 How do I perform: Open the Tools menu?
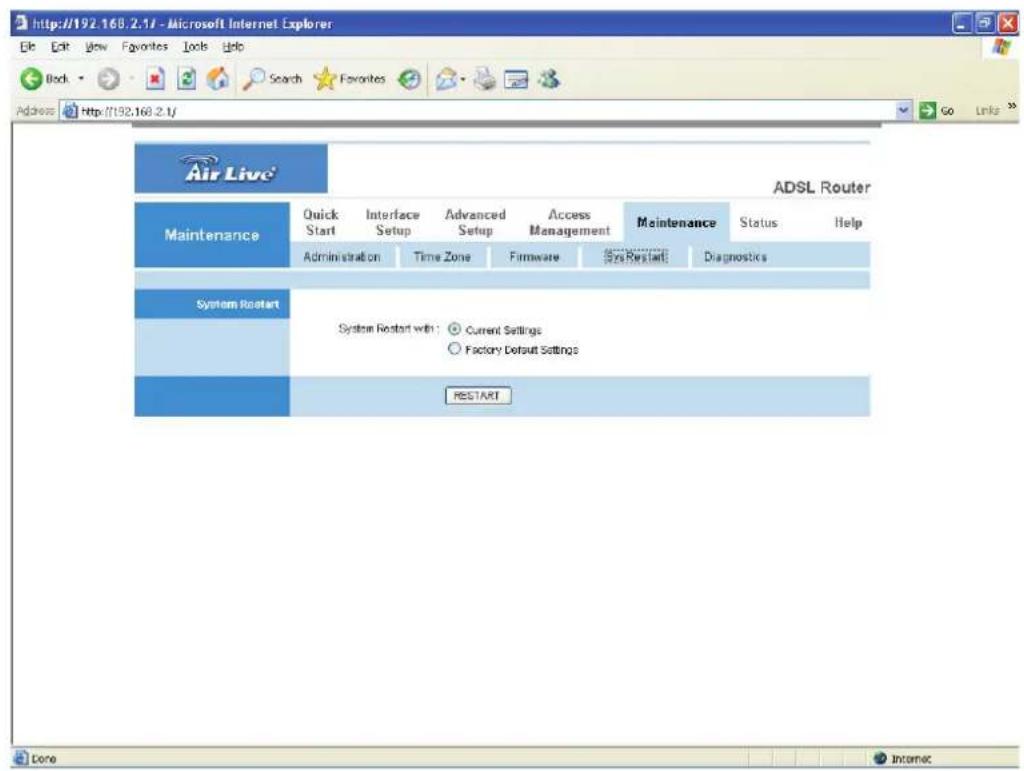click(195, 46)
